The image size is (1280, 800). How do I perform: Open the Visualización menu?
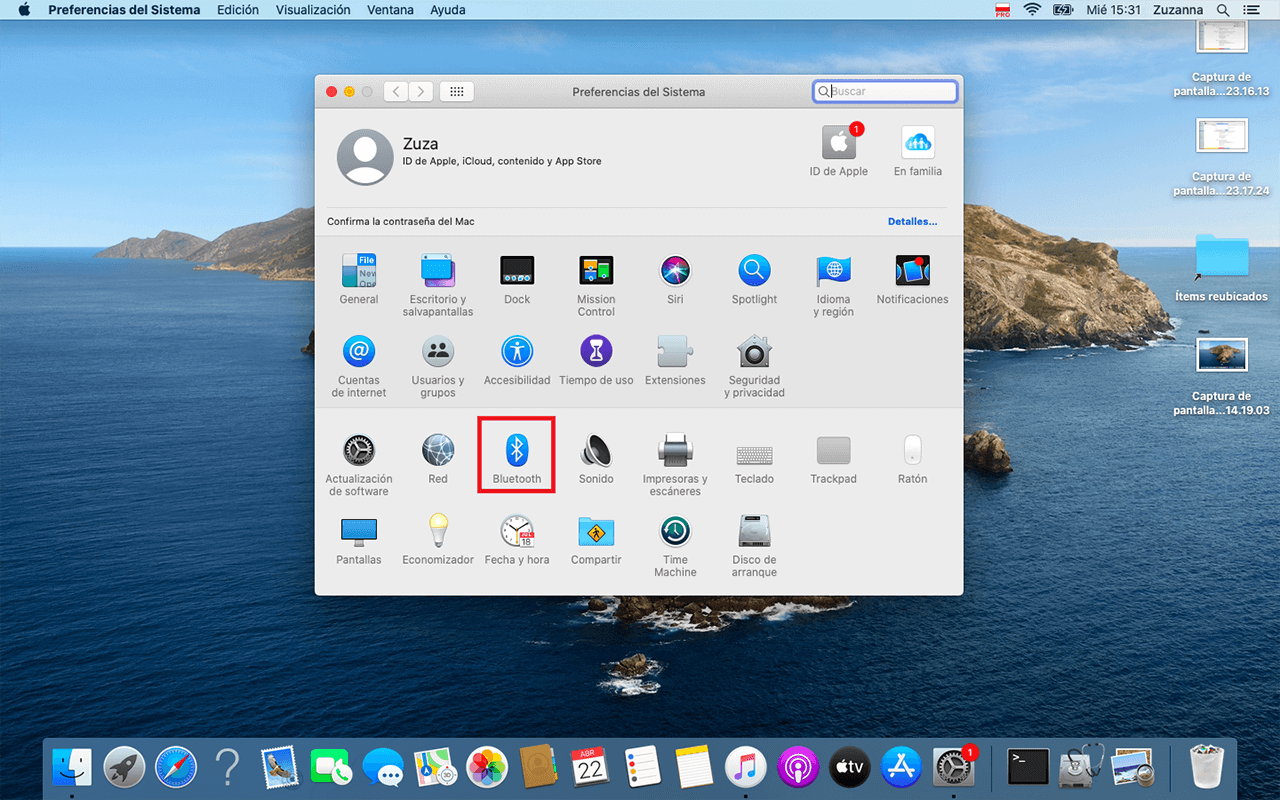(313, 10)
